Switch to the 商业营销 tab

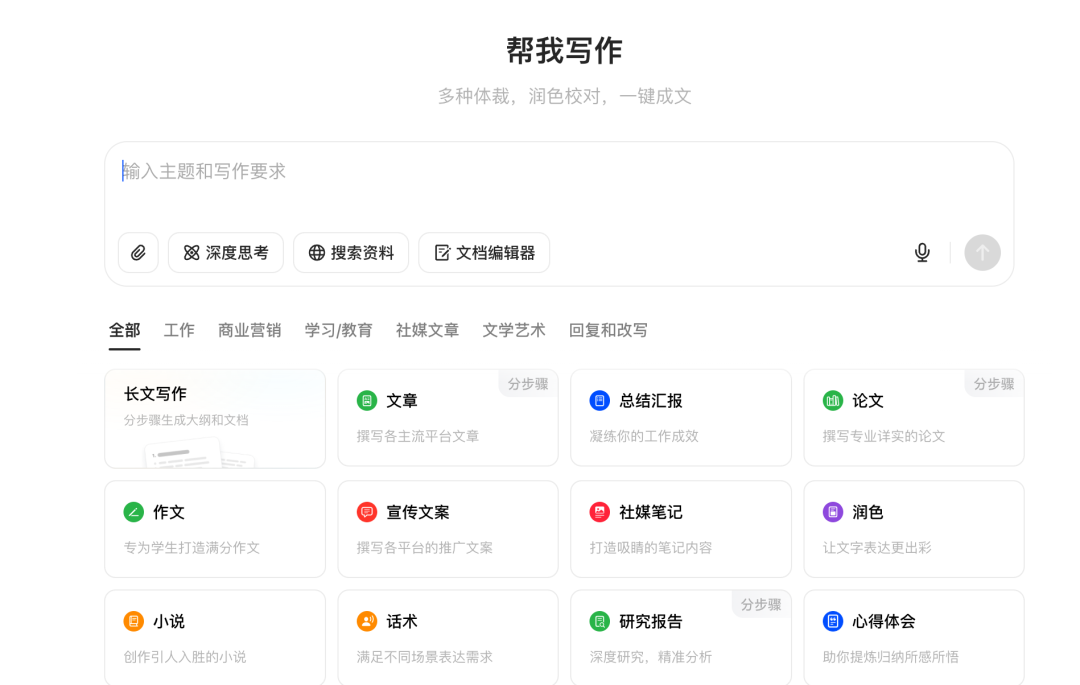tap(249, 330)
